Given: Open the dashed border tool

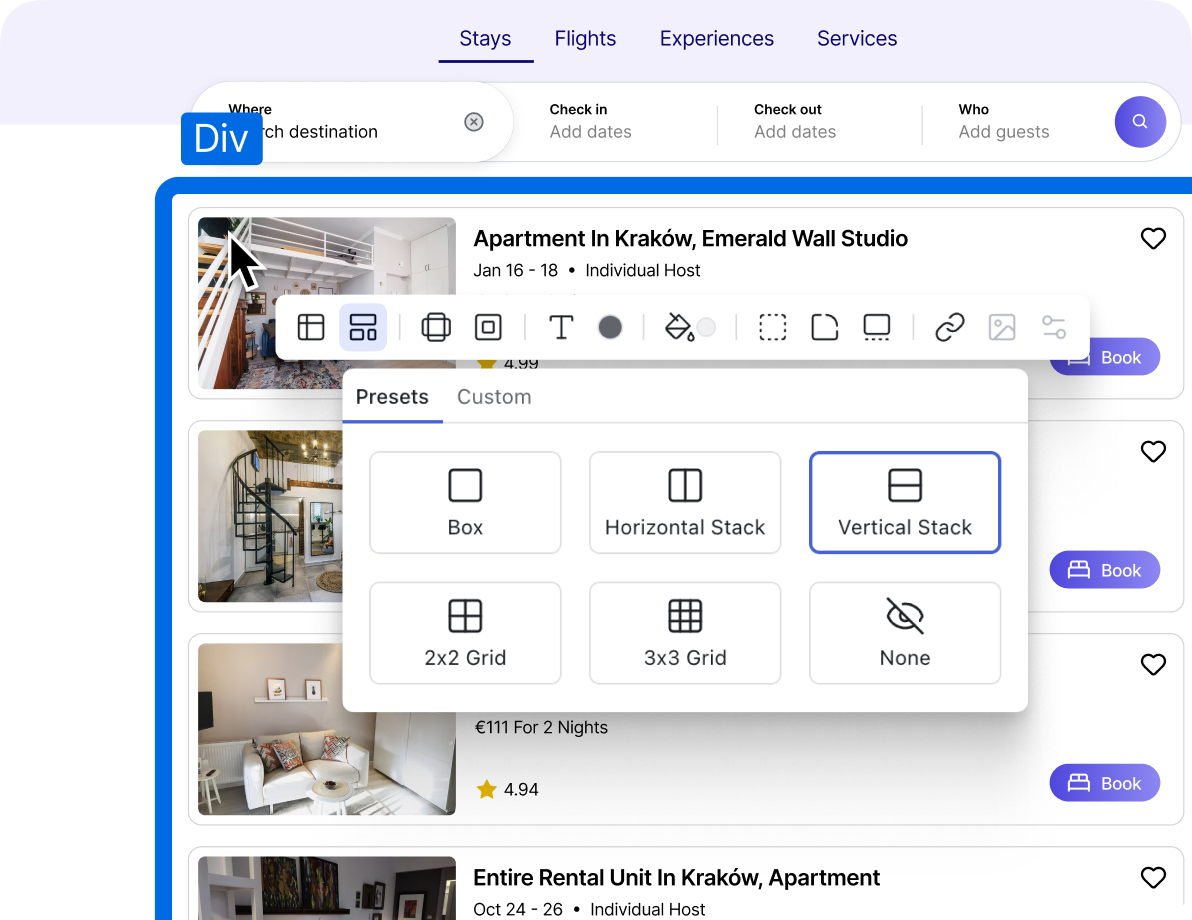Looking at the screenshot, I should (x=772, y=328).
